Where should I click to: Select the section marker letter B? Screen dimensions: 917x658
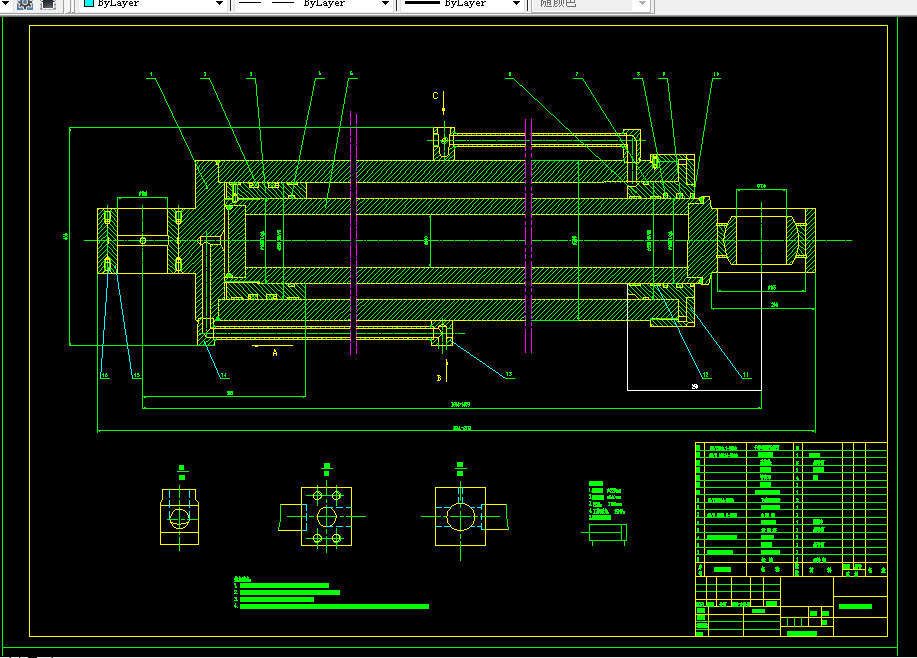(439, 378)
